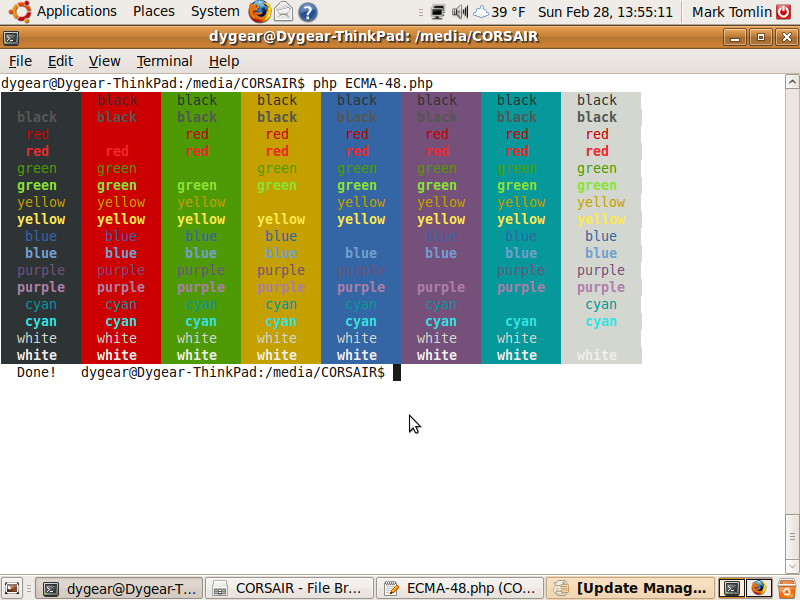Open the Evolution mail launcher icon
This screenshot has height=600, width=800.
coord(284,12)
